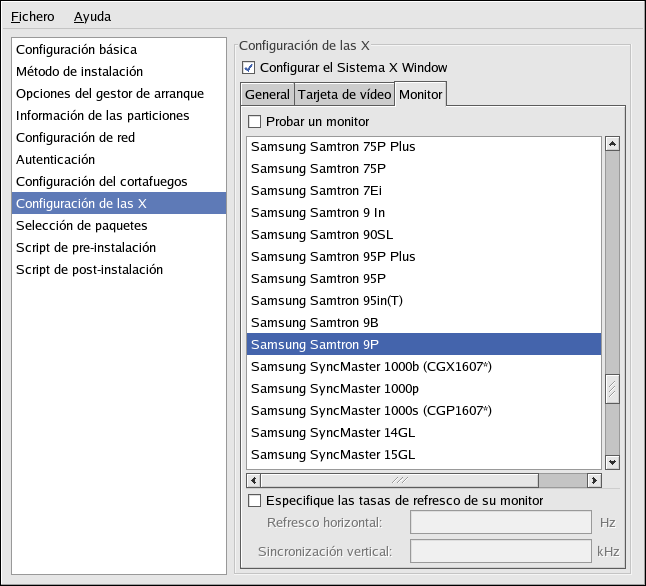Click the vertical scrollbar thumb
This screenshot has width=646, height=586.
(612, 388)
